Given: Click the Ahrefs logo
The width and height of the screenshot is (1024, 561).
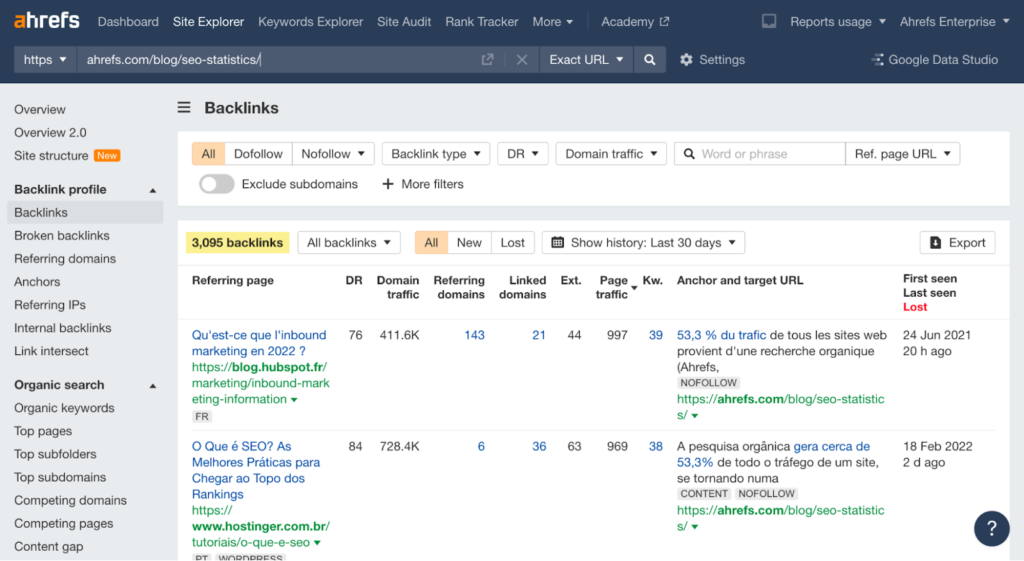Looking at the screenshot, I should [x=46, y=21].
